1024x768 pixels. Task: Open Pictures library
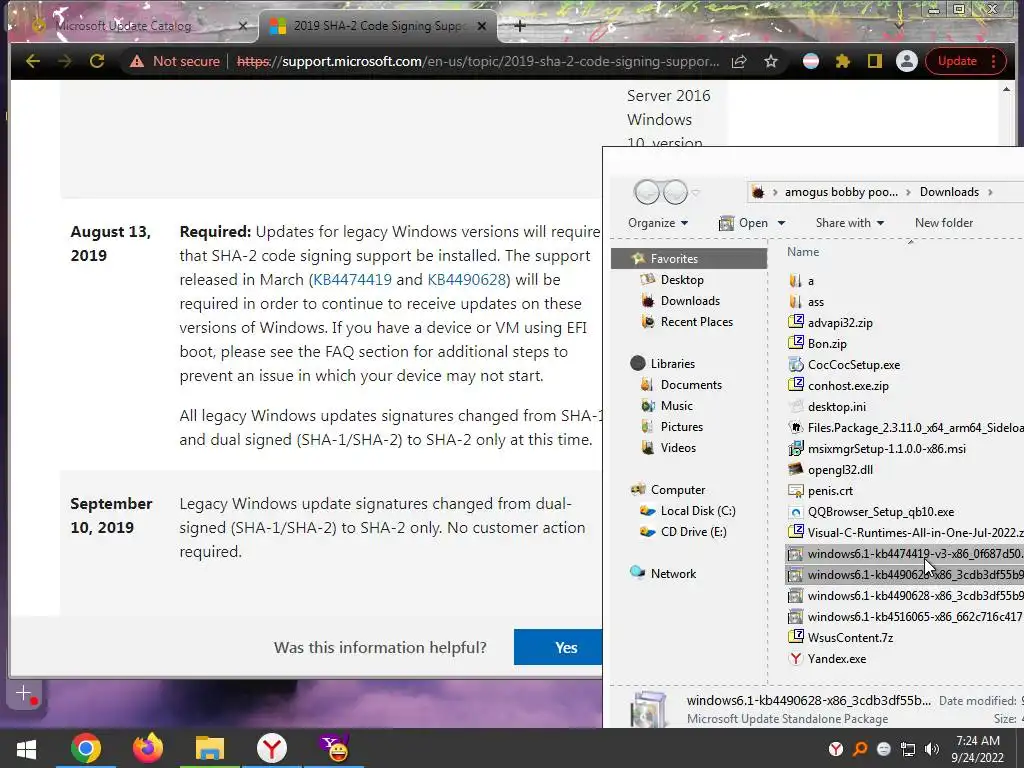(682, 426)
